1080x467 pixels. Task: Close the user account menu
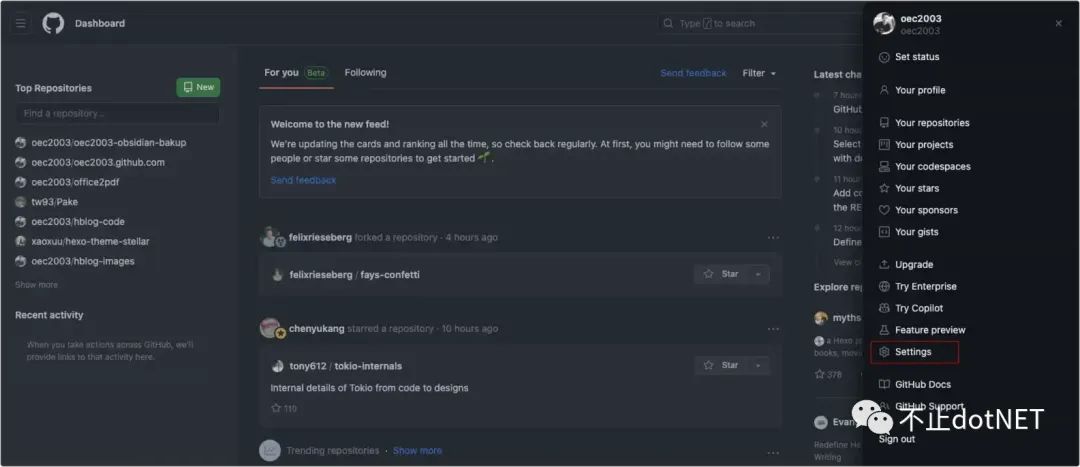pyautogui.click(x=1058, y=24)
